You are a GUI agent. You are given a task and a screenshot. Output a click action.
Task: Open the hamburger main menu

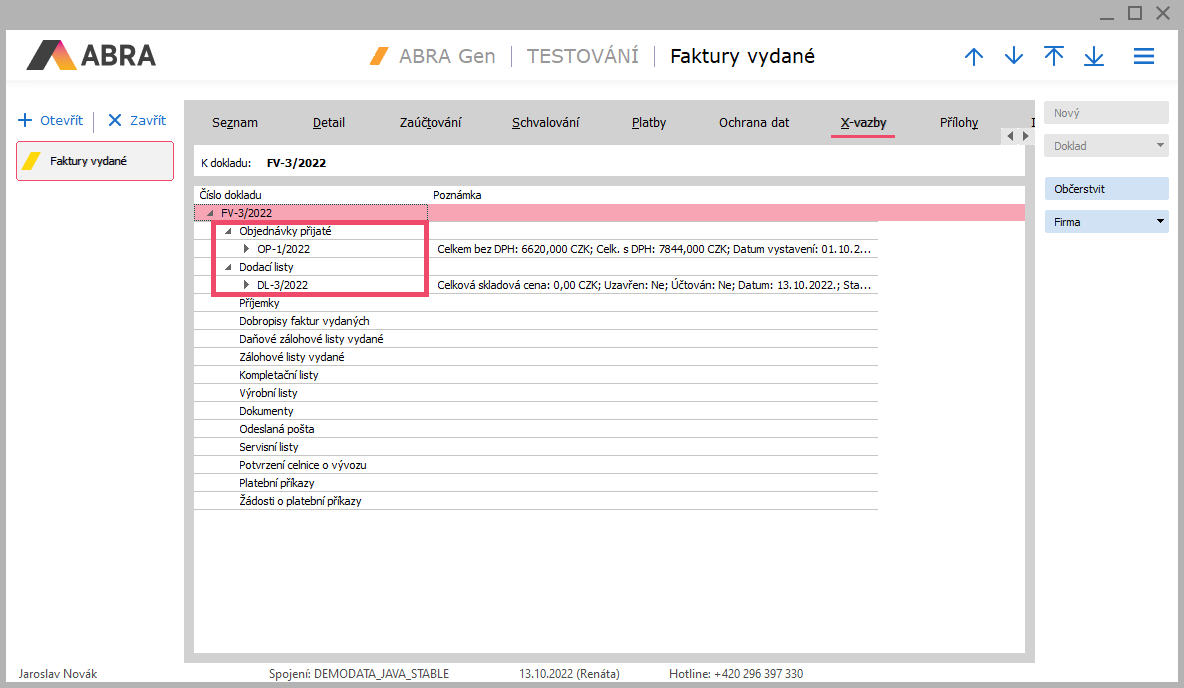pyautogui.click(x=1144, y=57)
